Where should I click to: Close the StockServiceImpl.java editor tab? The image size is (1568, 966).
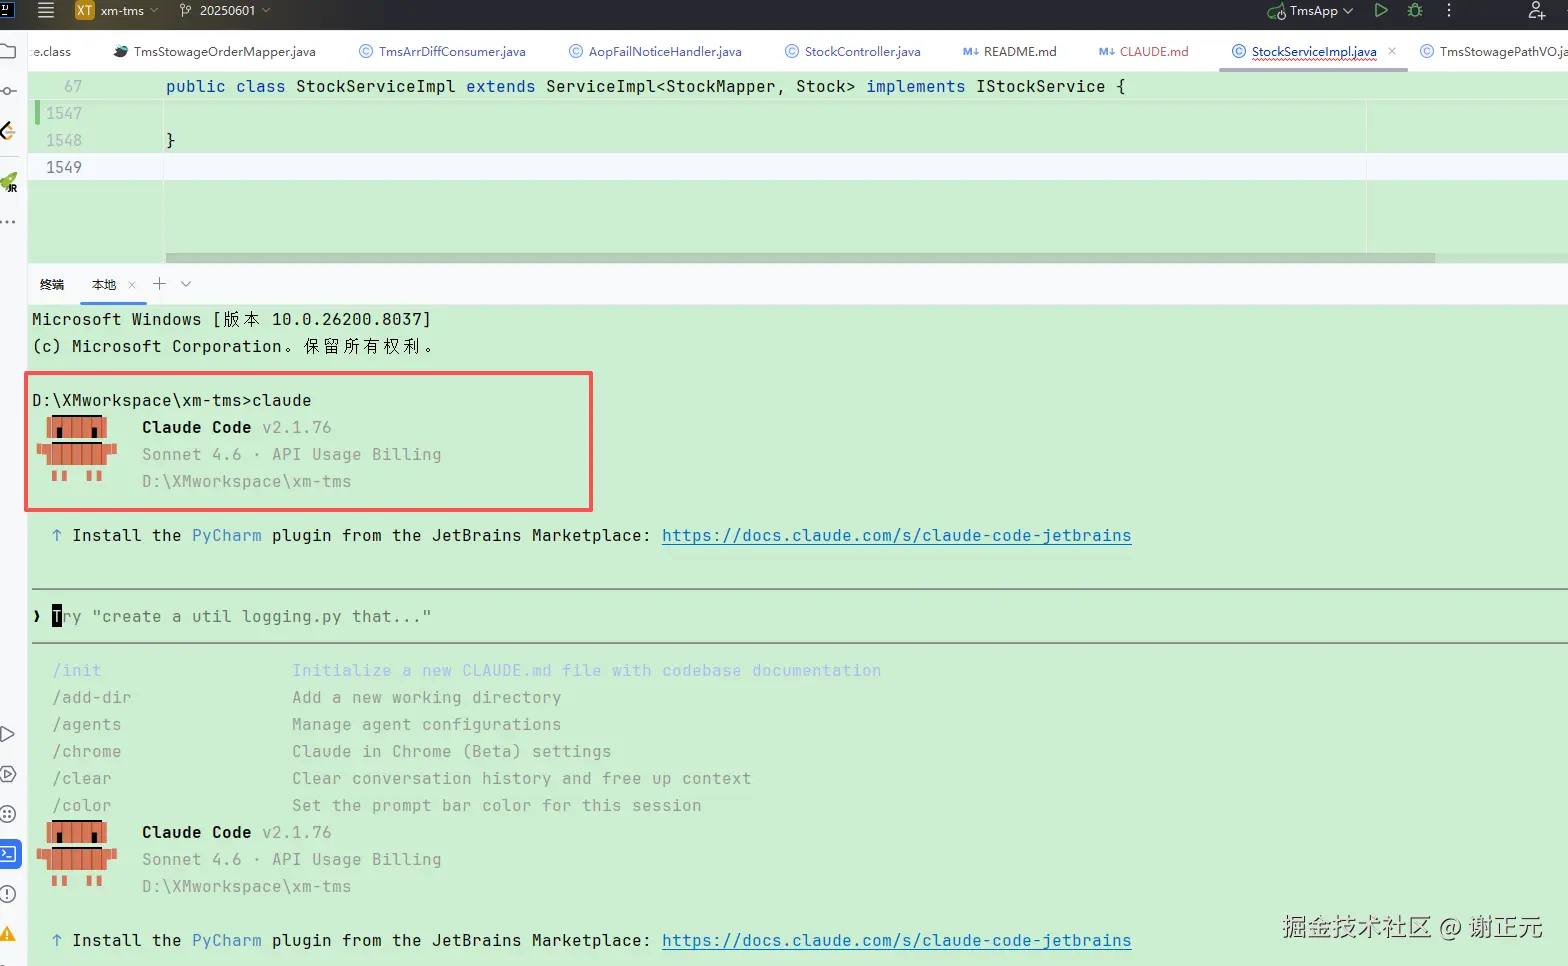click(1392, 51)
